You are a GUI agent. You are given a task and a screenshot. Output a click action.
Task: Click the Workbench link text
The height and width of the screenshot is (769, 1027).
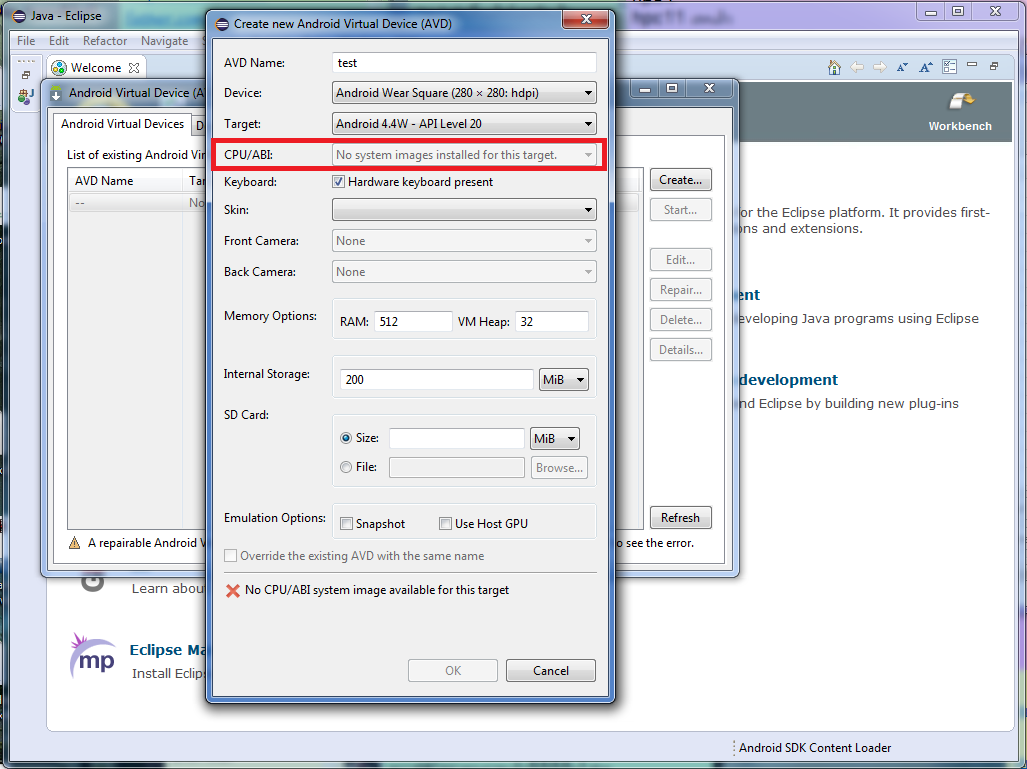click(960, 126)
